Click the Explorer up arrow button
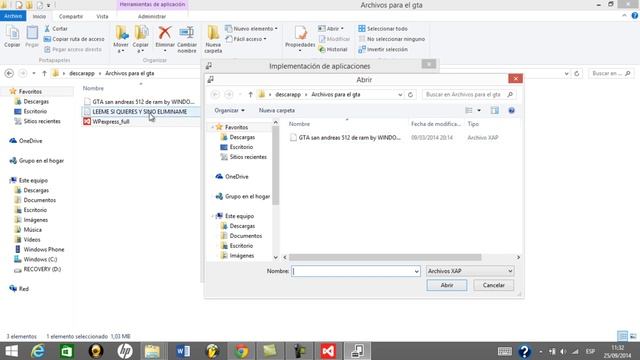This screenshot has width=640, height=360. coord(44,73)
